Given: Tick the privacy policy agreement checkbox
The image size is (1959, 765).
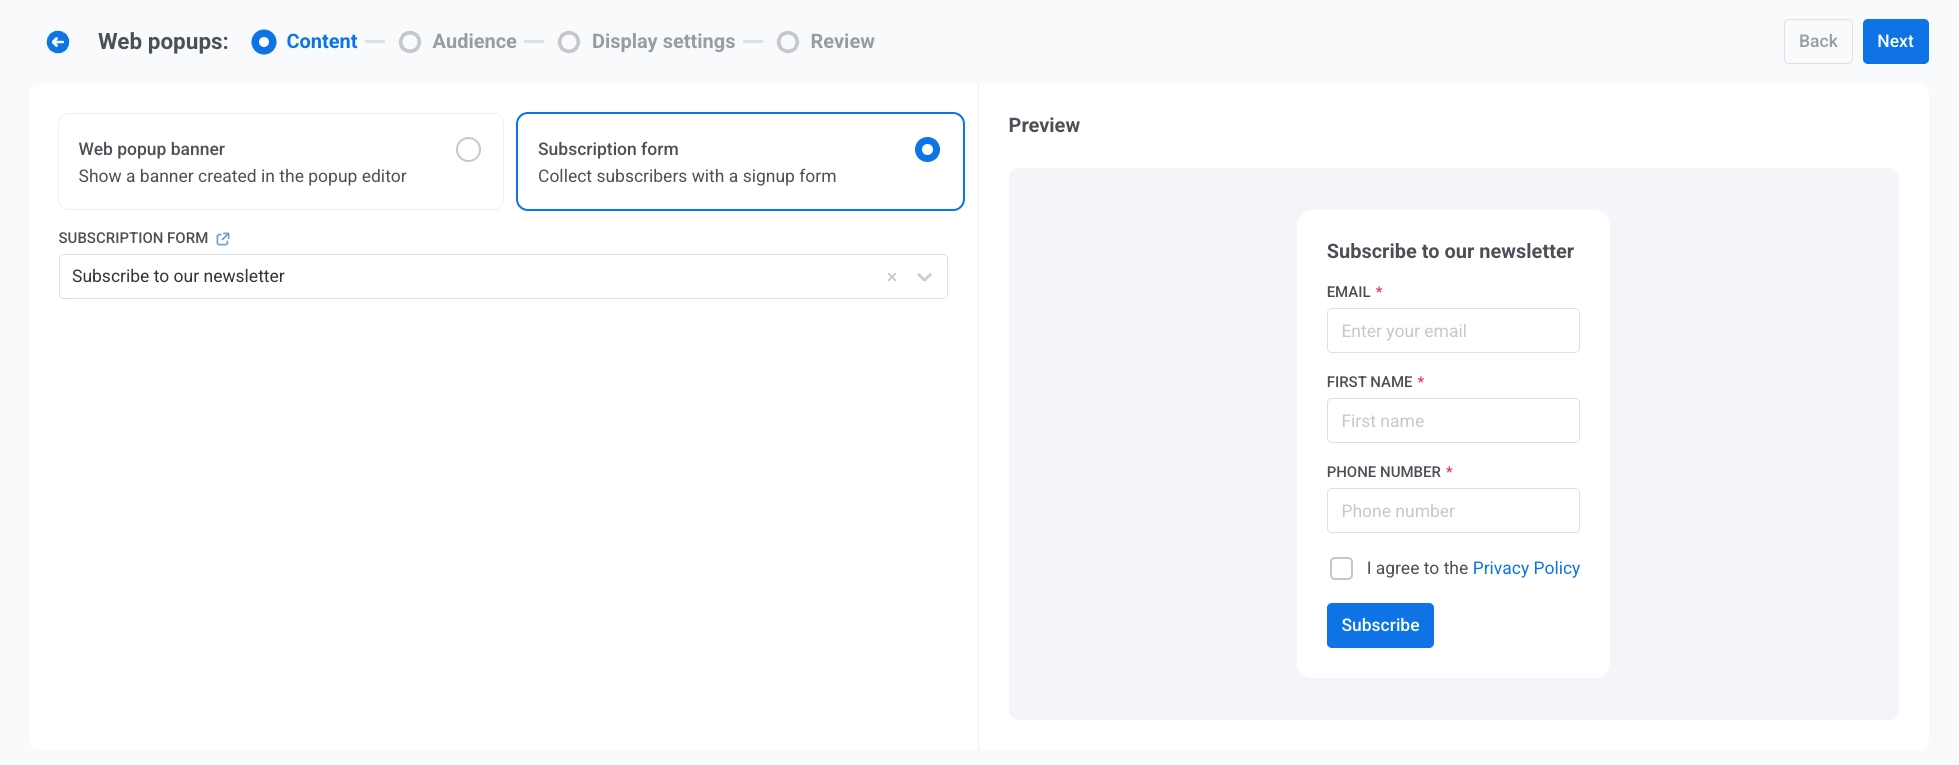Looking at the screenshot, I should 1341,569.
